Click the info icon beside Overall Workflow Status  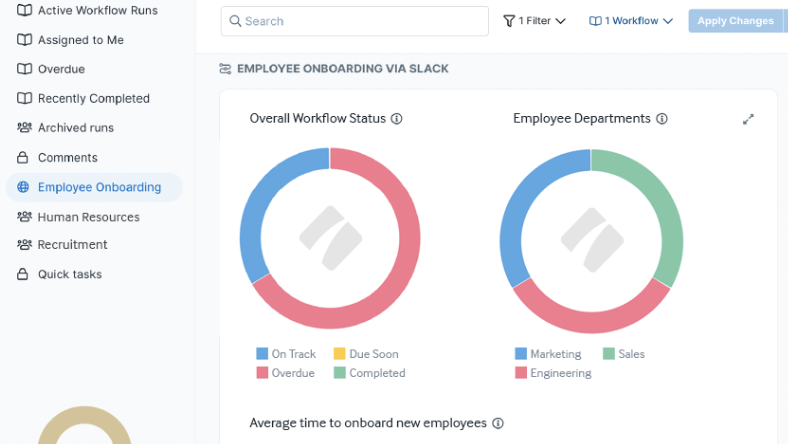click(x=396, y=119)
